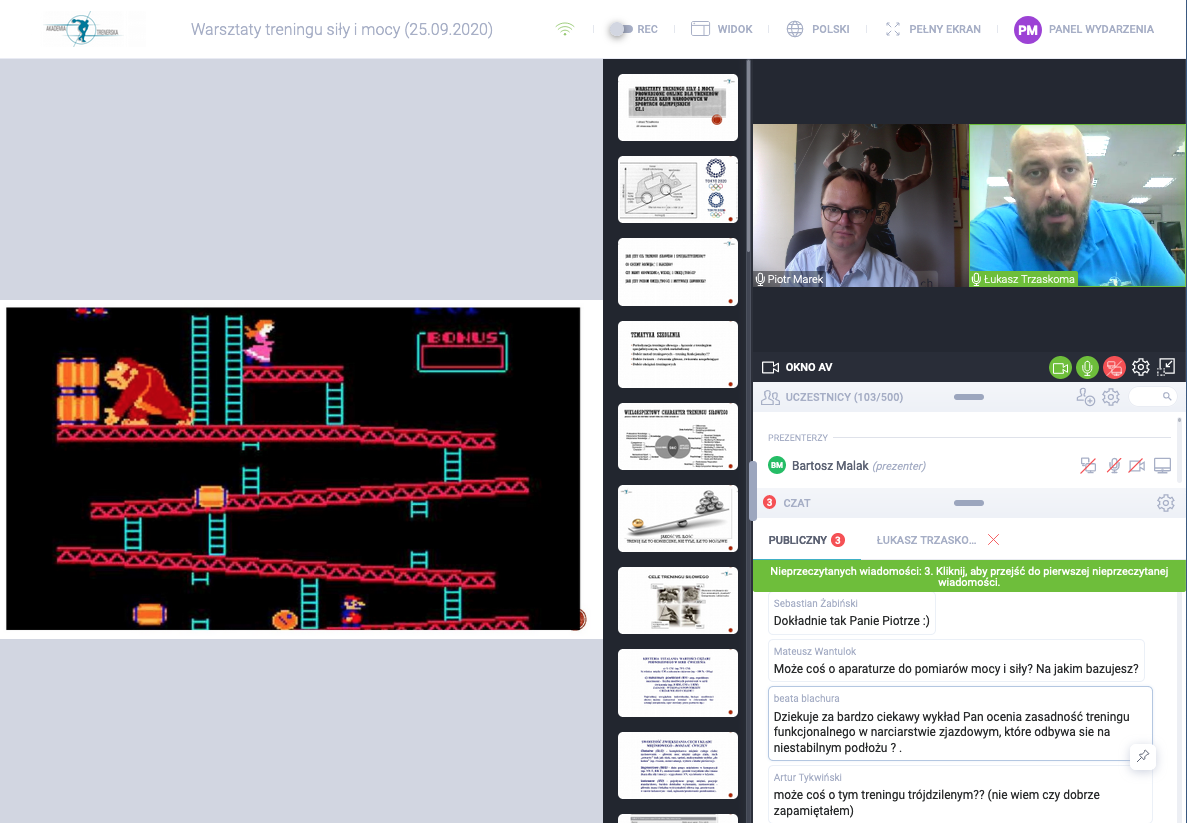Switch to ŁUKASZ TRZASKO... private chat tab
This screenshot has width=1187, height=823.
[926, 540]
